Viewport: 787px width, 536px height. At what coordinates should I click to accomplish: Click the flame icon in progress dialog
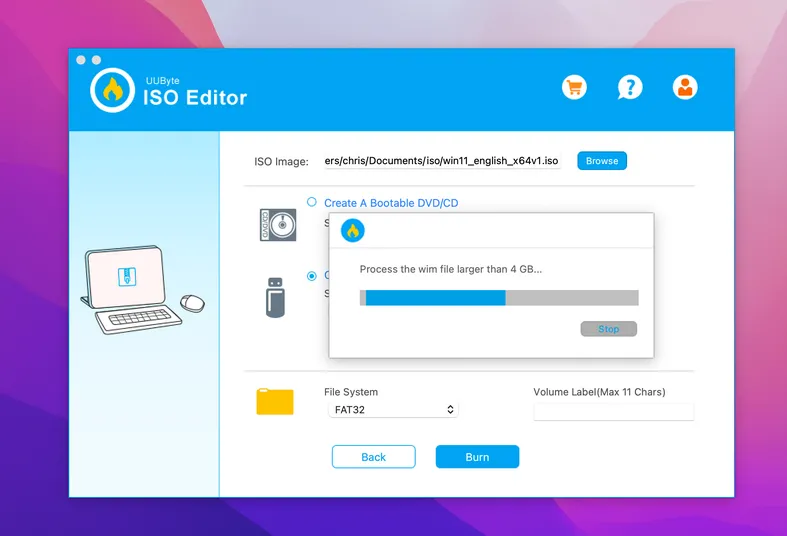(x=352, y=231)
